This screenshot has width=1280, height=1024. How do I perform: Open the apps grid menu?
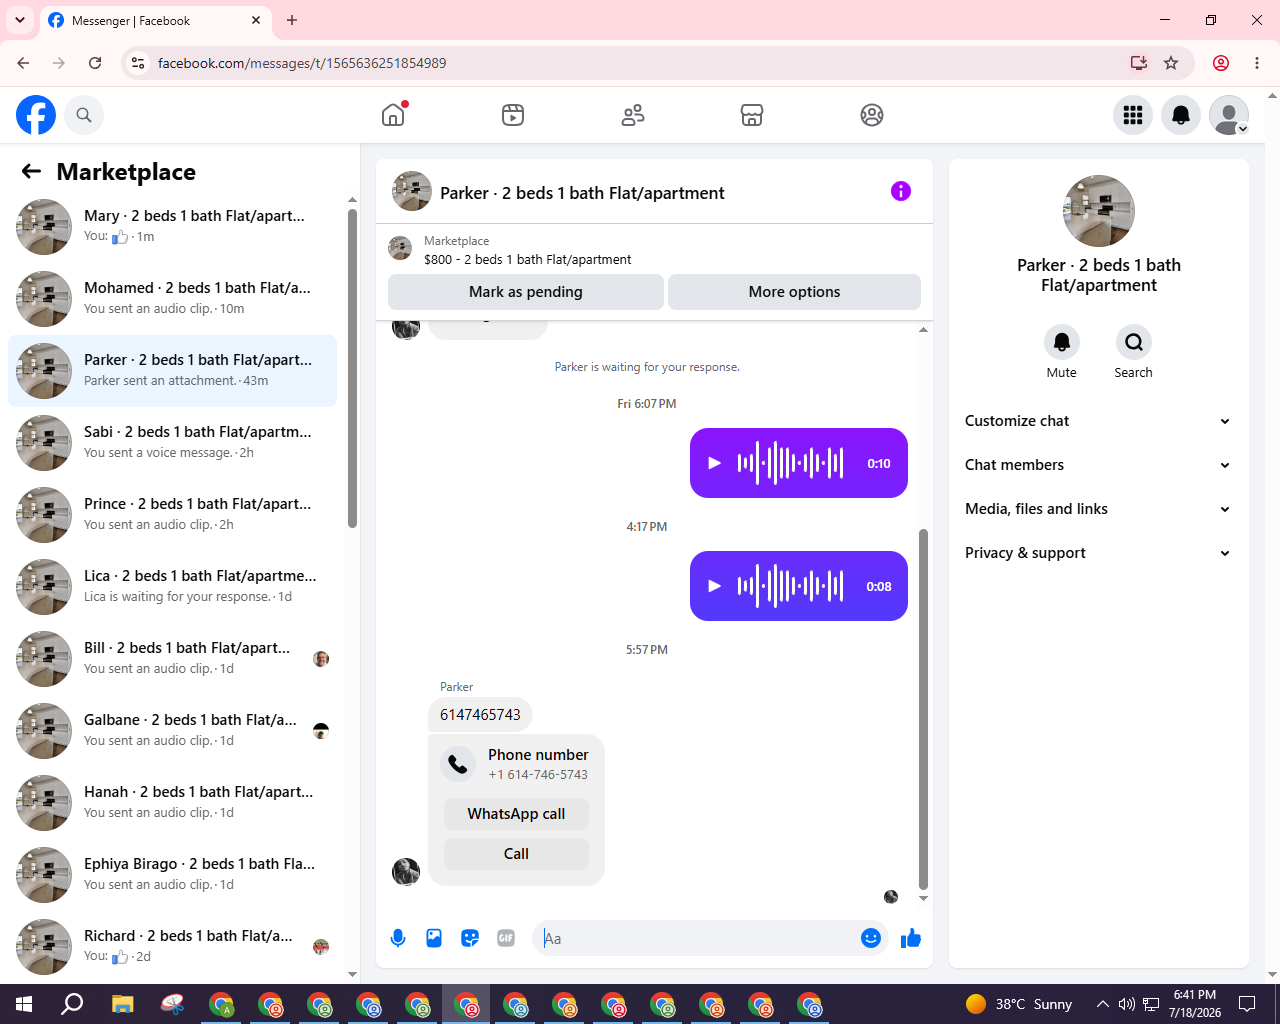[1133, 115]
